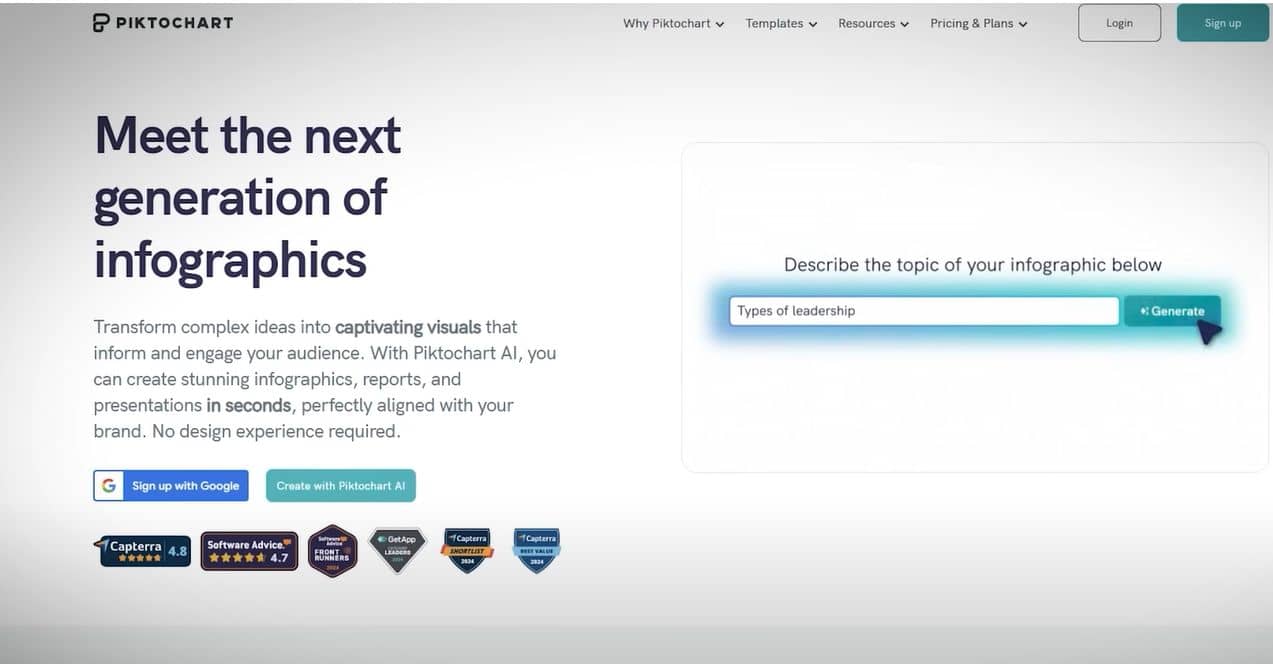
Task: Open the Templates menu
Action: (781, 23)
